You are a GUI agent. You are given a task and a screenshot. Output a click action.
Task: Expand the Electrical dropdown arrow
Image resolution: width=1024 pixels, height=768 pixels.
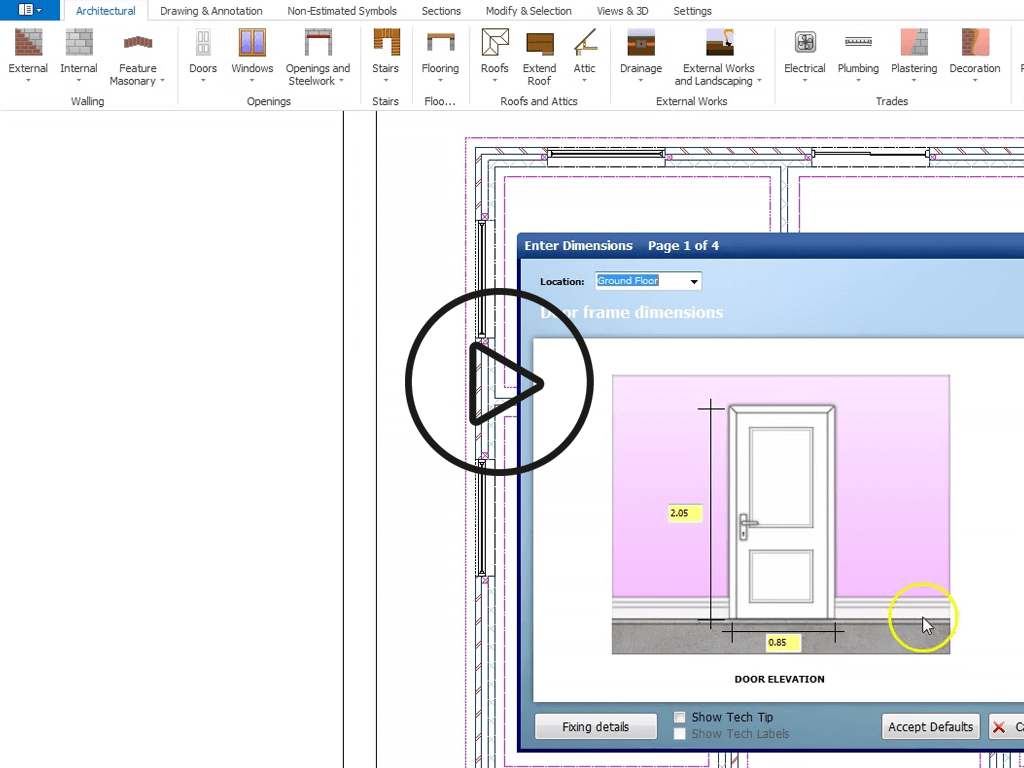point(805,81)
